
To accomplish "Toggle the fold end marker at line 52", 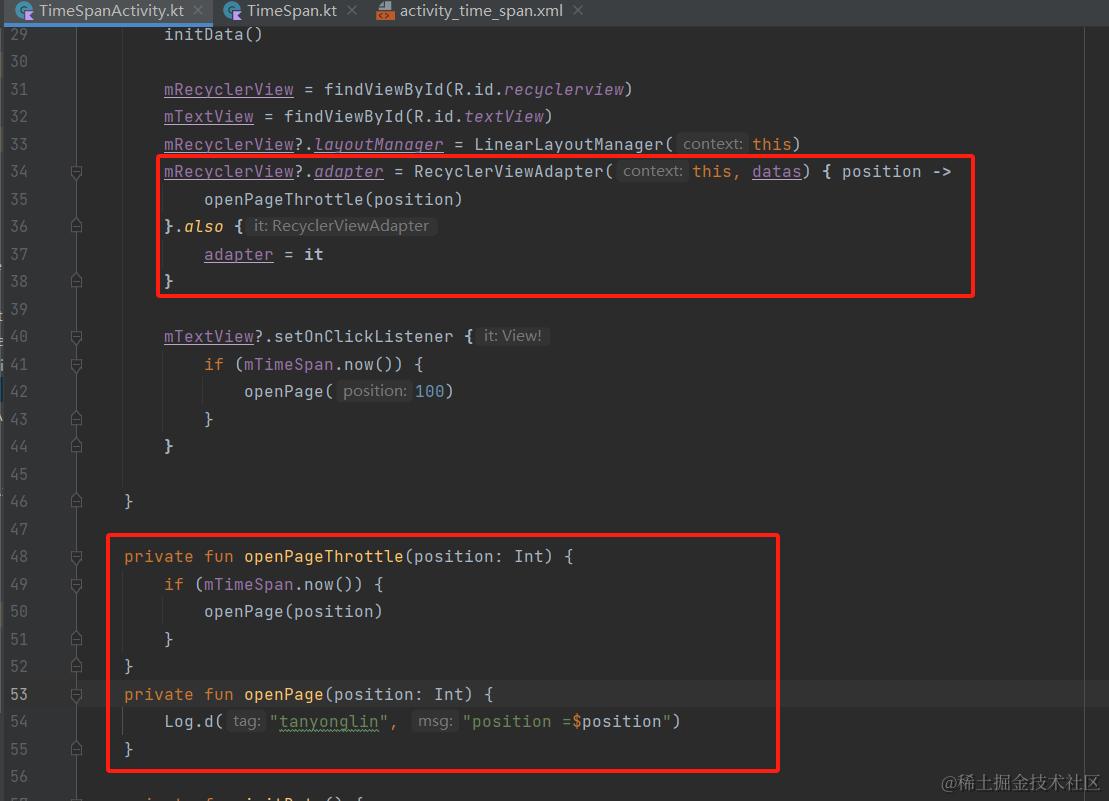I will click(x=76, y=666).
